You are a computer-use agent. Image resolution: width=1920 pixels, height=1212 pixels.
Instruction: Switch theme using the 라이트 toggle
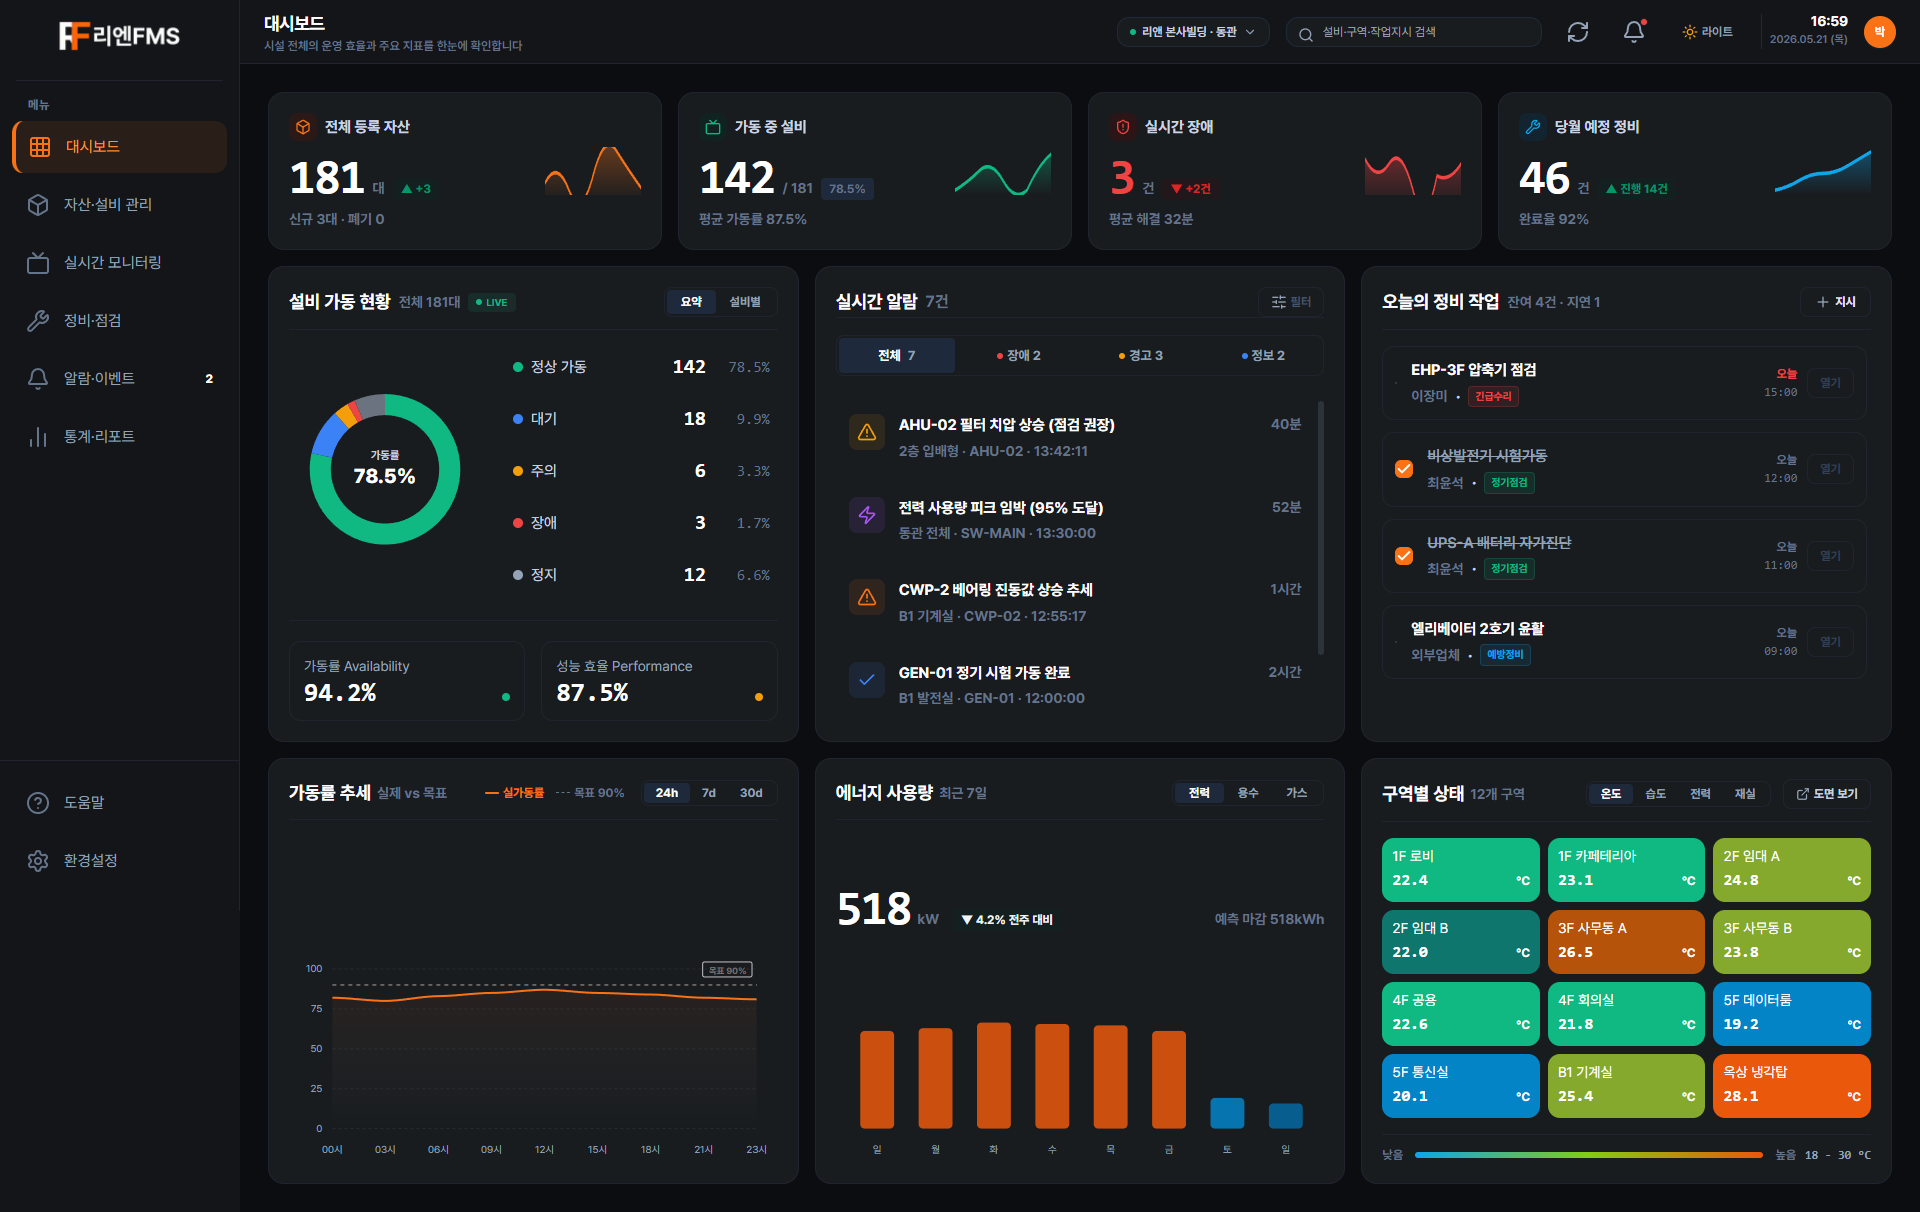point(1707,32)
